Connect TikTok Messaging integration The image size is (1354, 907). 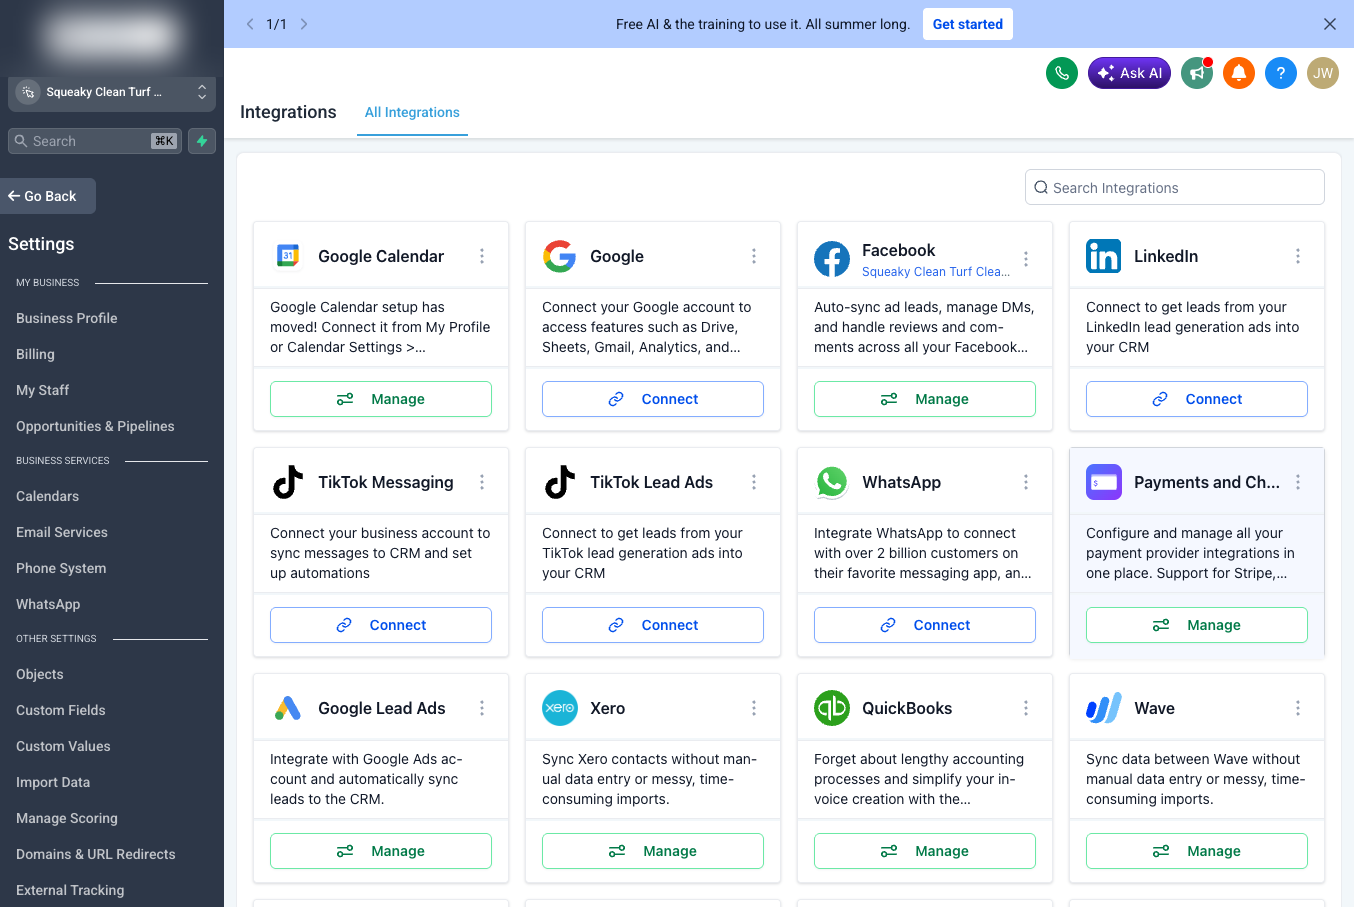click(x=381, y=625)
